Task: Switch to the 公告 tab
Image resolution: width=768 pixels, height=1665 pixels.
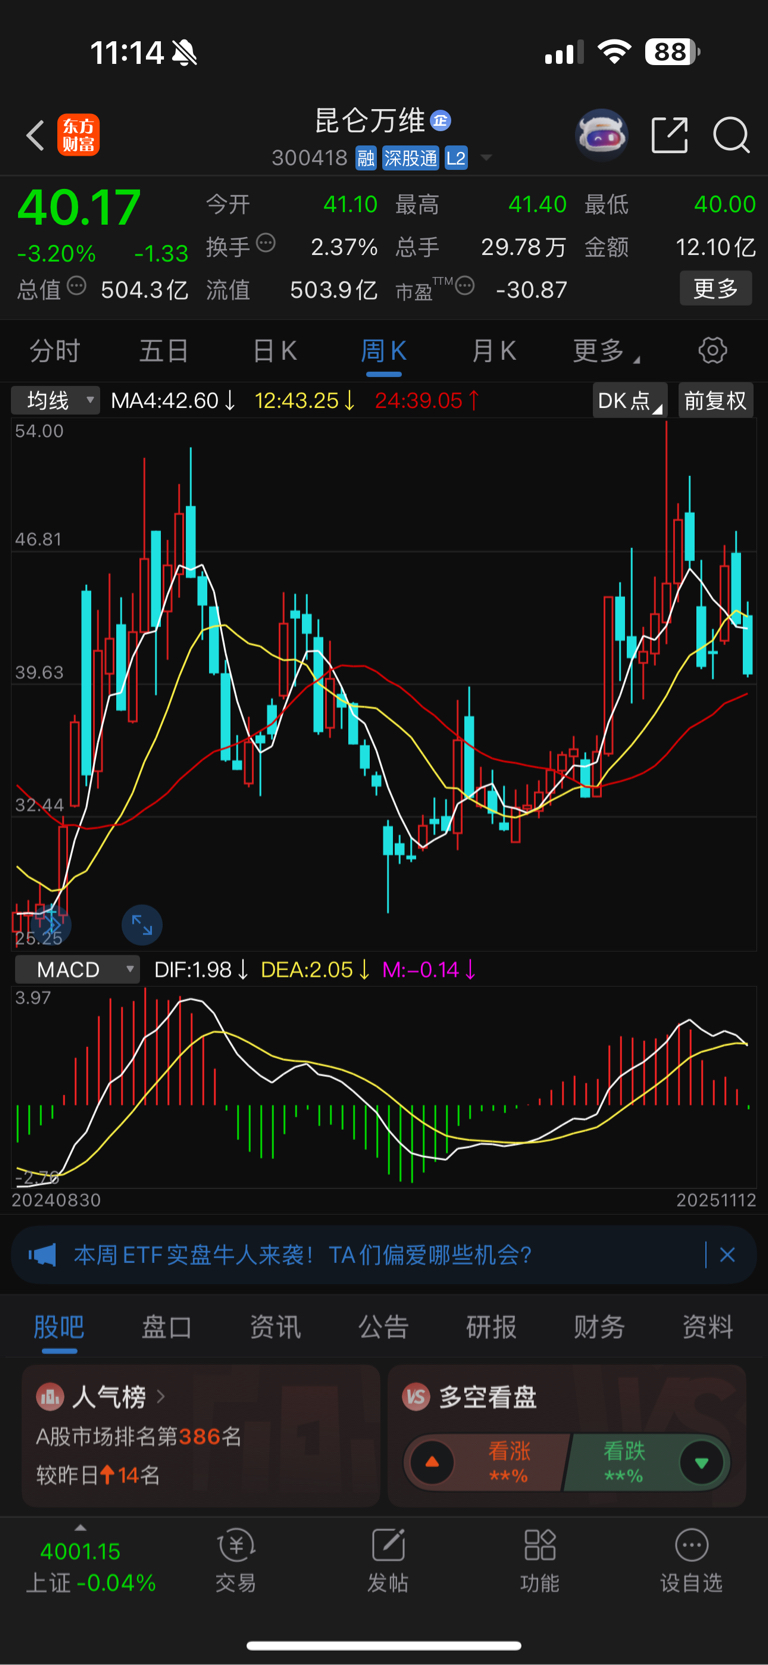Action: pyautogui.click(x=383, y=1327)
